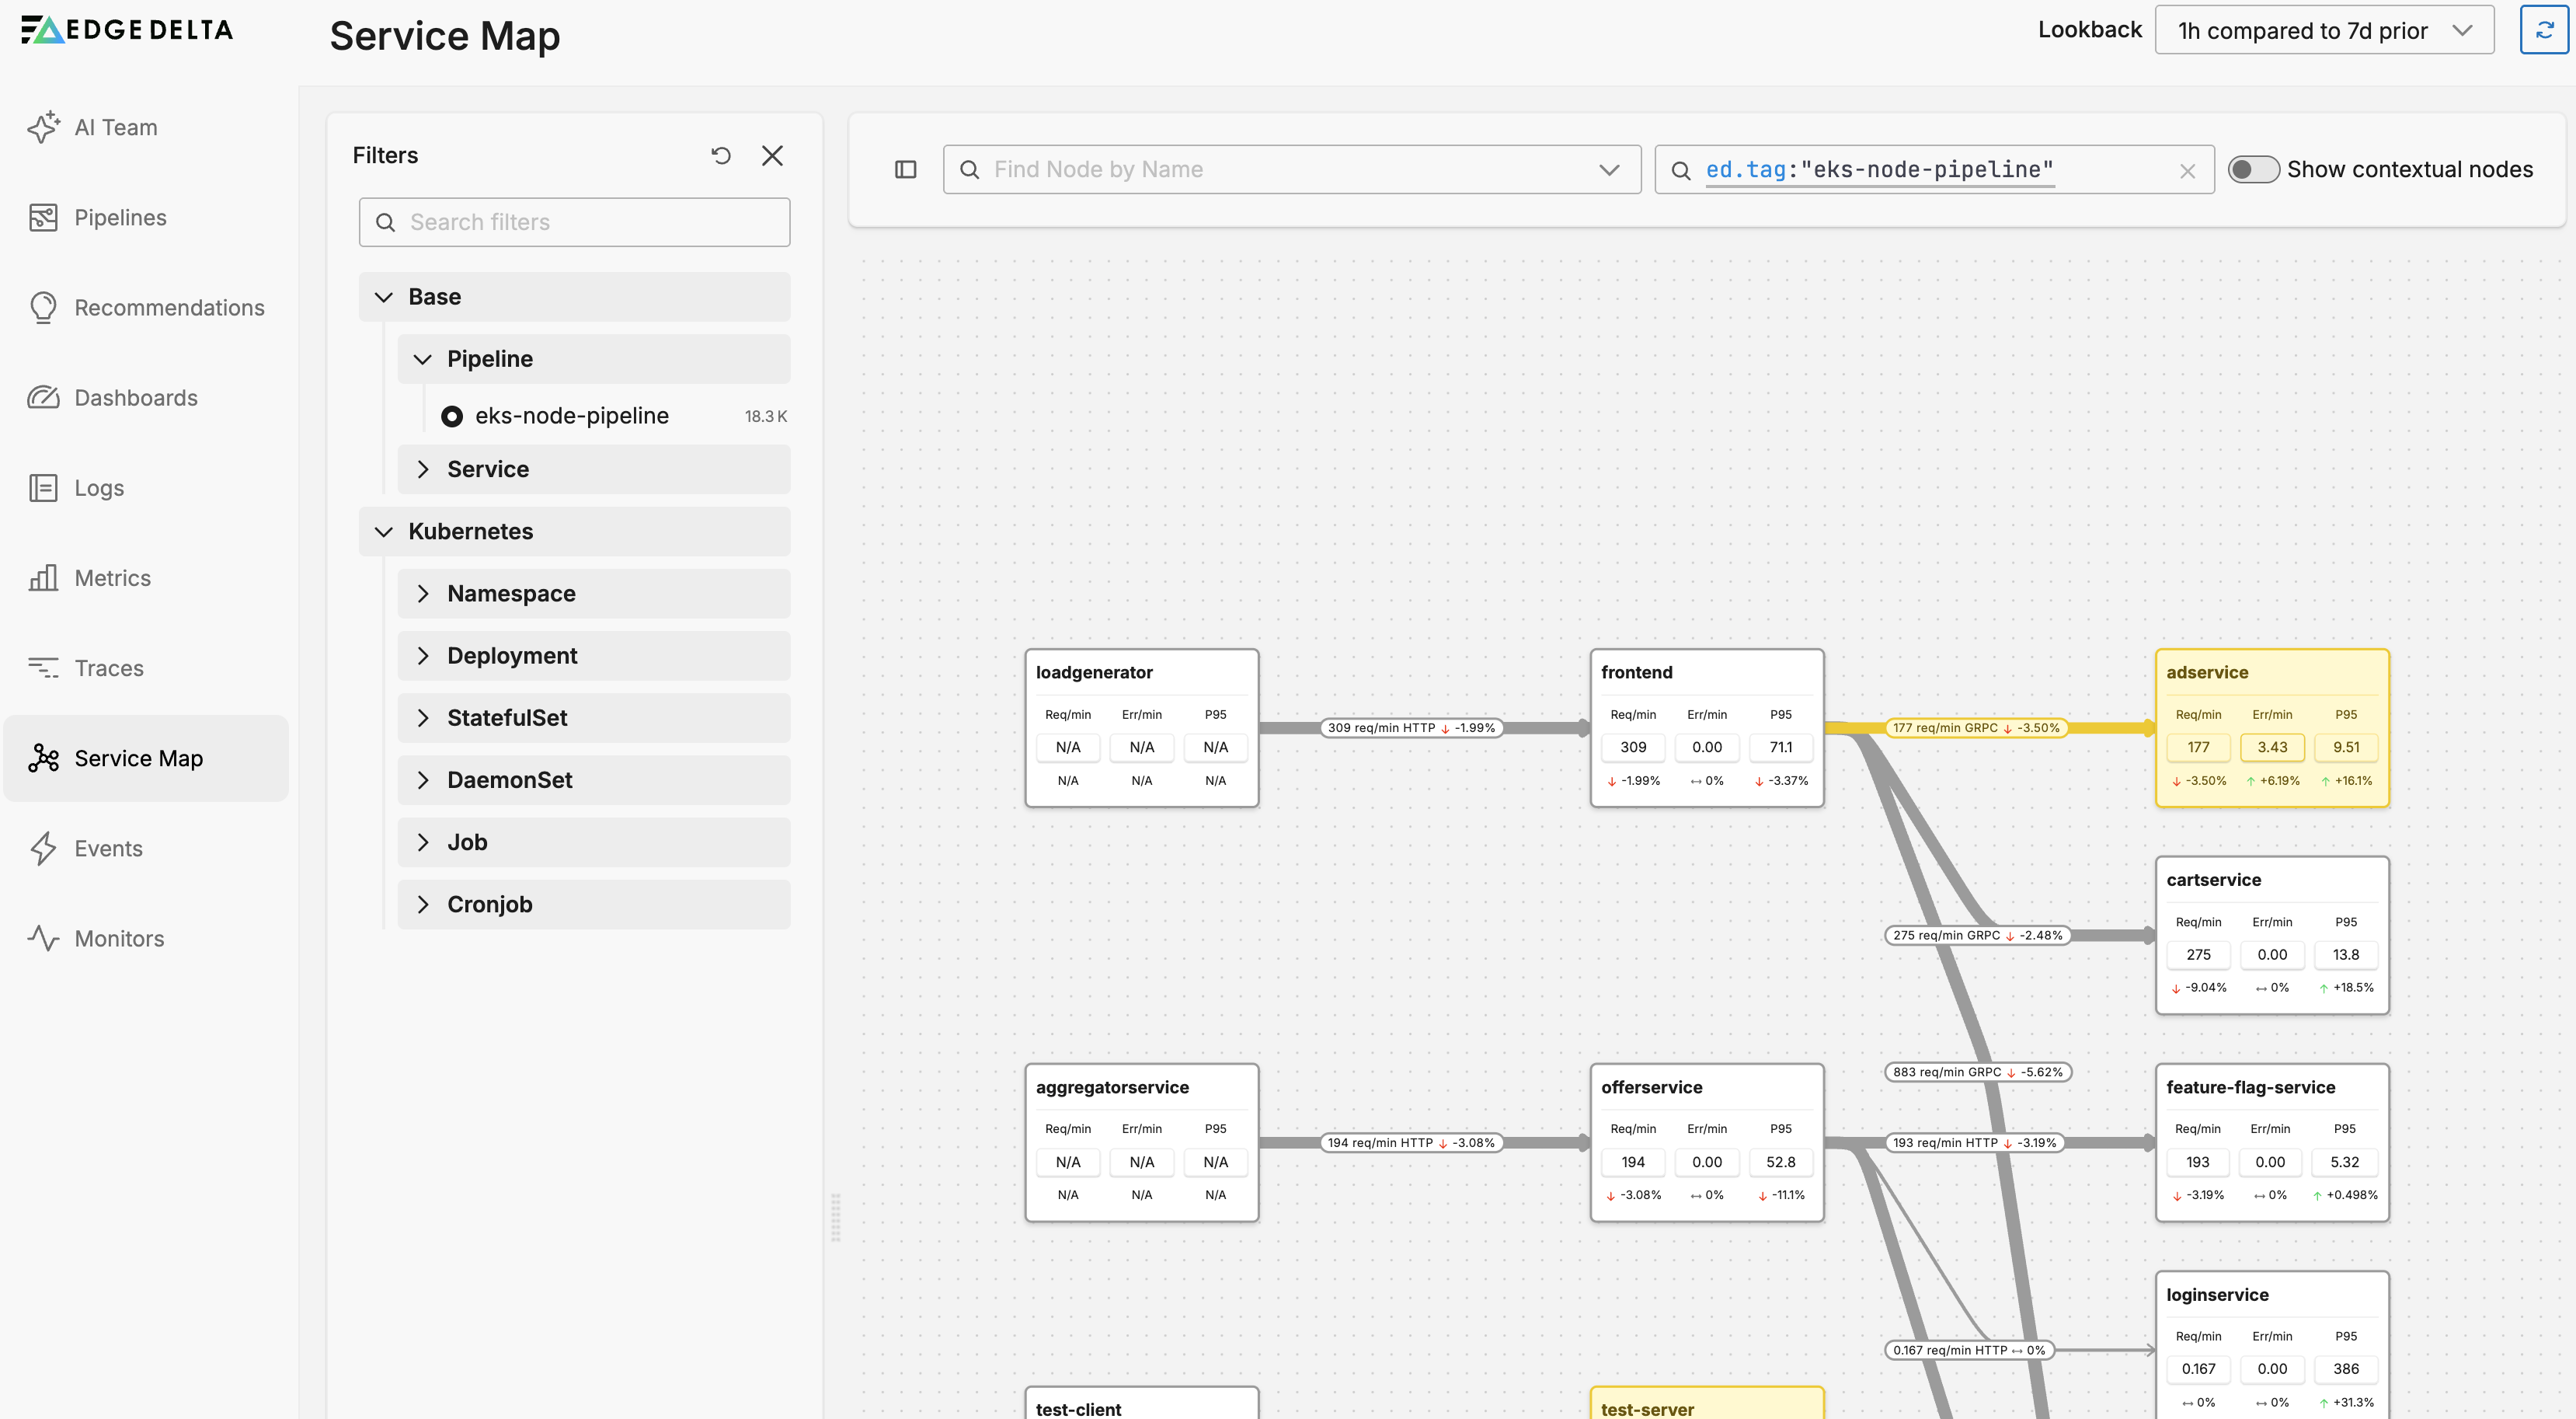Screen dimensions: 2576x1419
Task: Open the Lookback time range dropdown
Action: tap(2323, 30)
